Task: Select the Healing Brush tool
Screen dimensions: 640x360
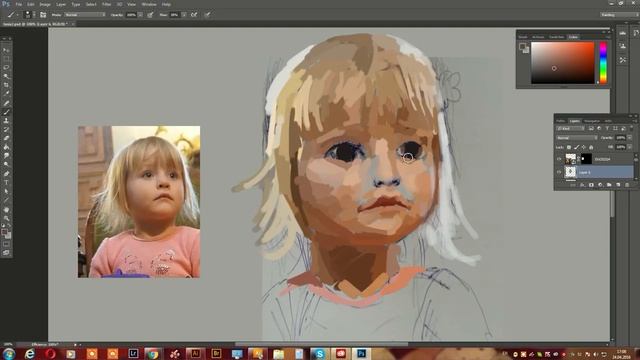Action: point(6,103)
